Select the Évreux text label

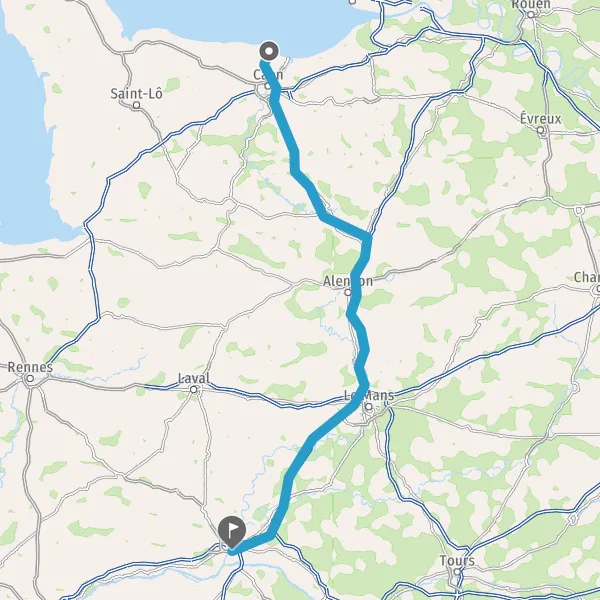[540, 119]
